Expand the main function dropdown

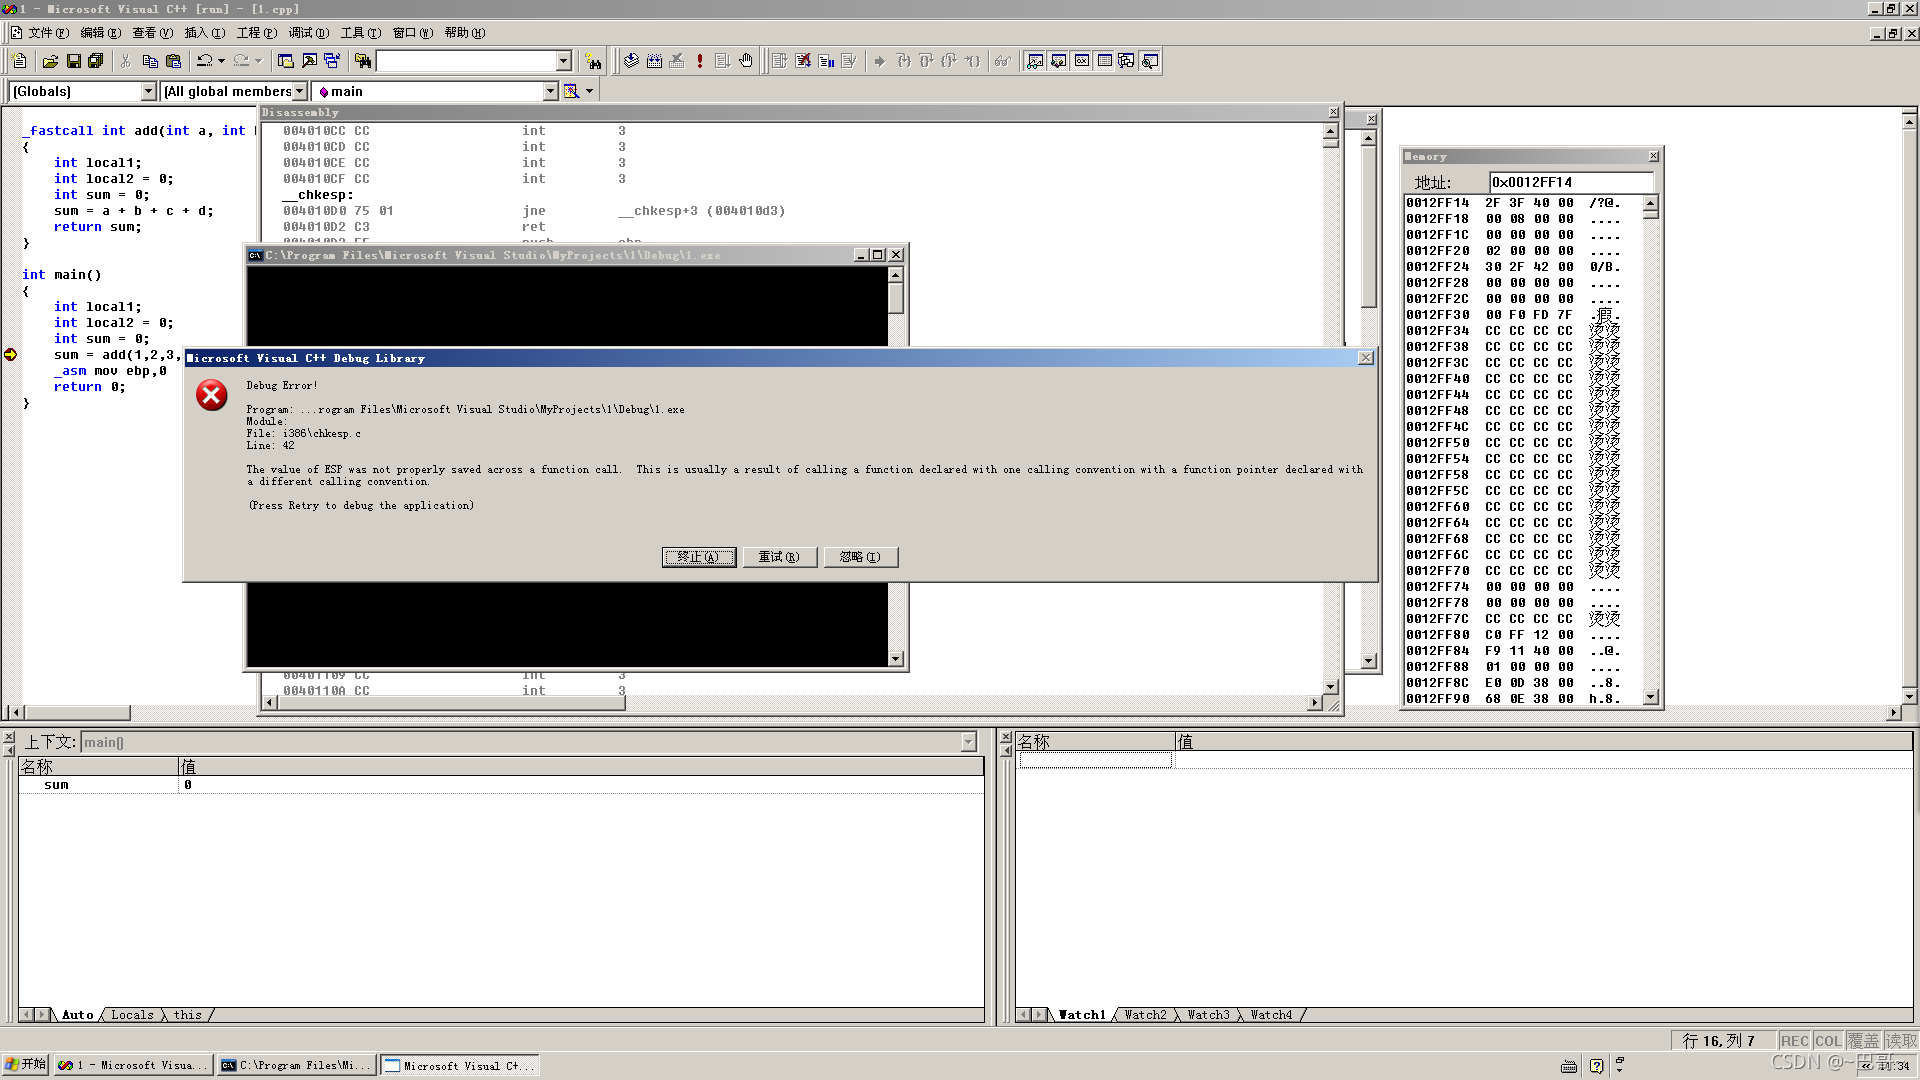[550, 91]
